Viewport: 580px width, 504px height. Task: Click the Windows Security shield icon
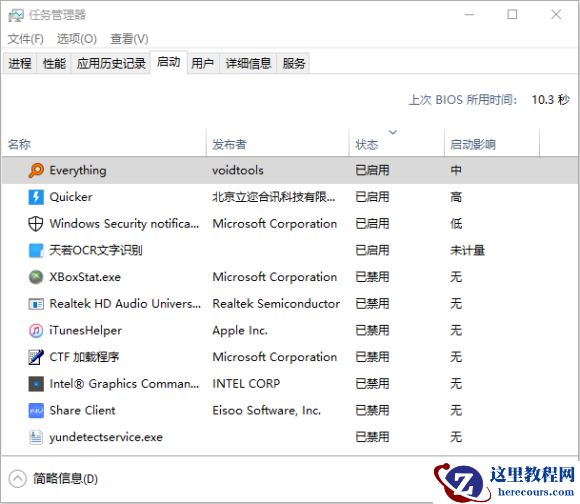pos(36,224)
